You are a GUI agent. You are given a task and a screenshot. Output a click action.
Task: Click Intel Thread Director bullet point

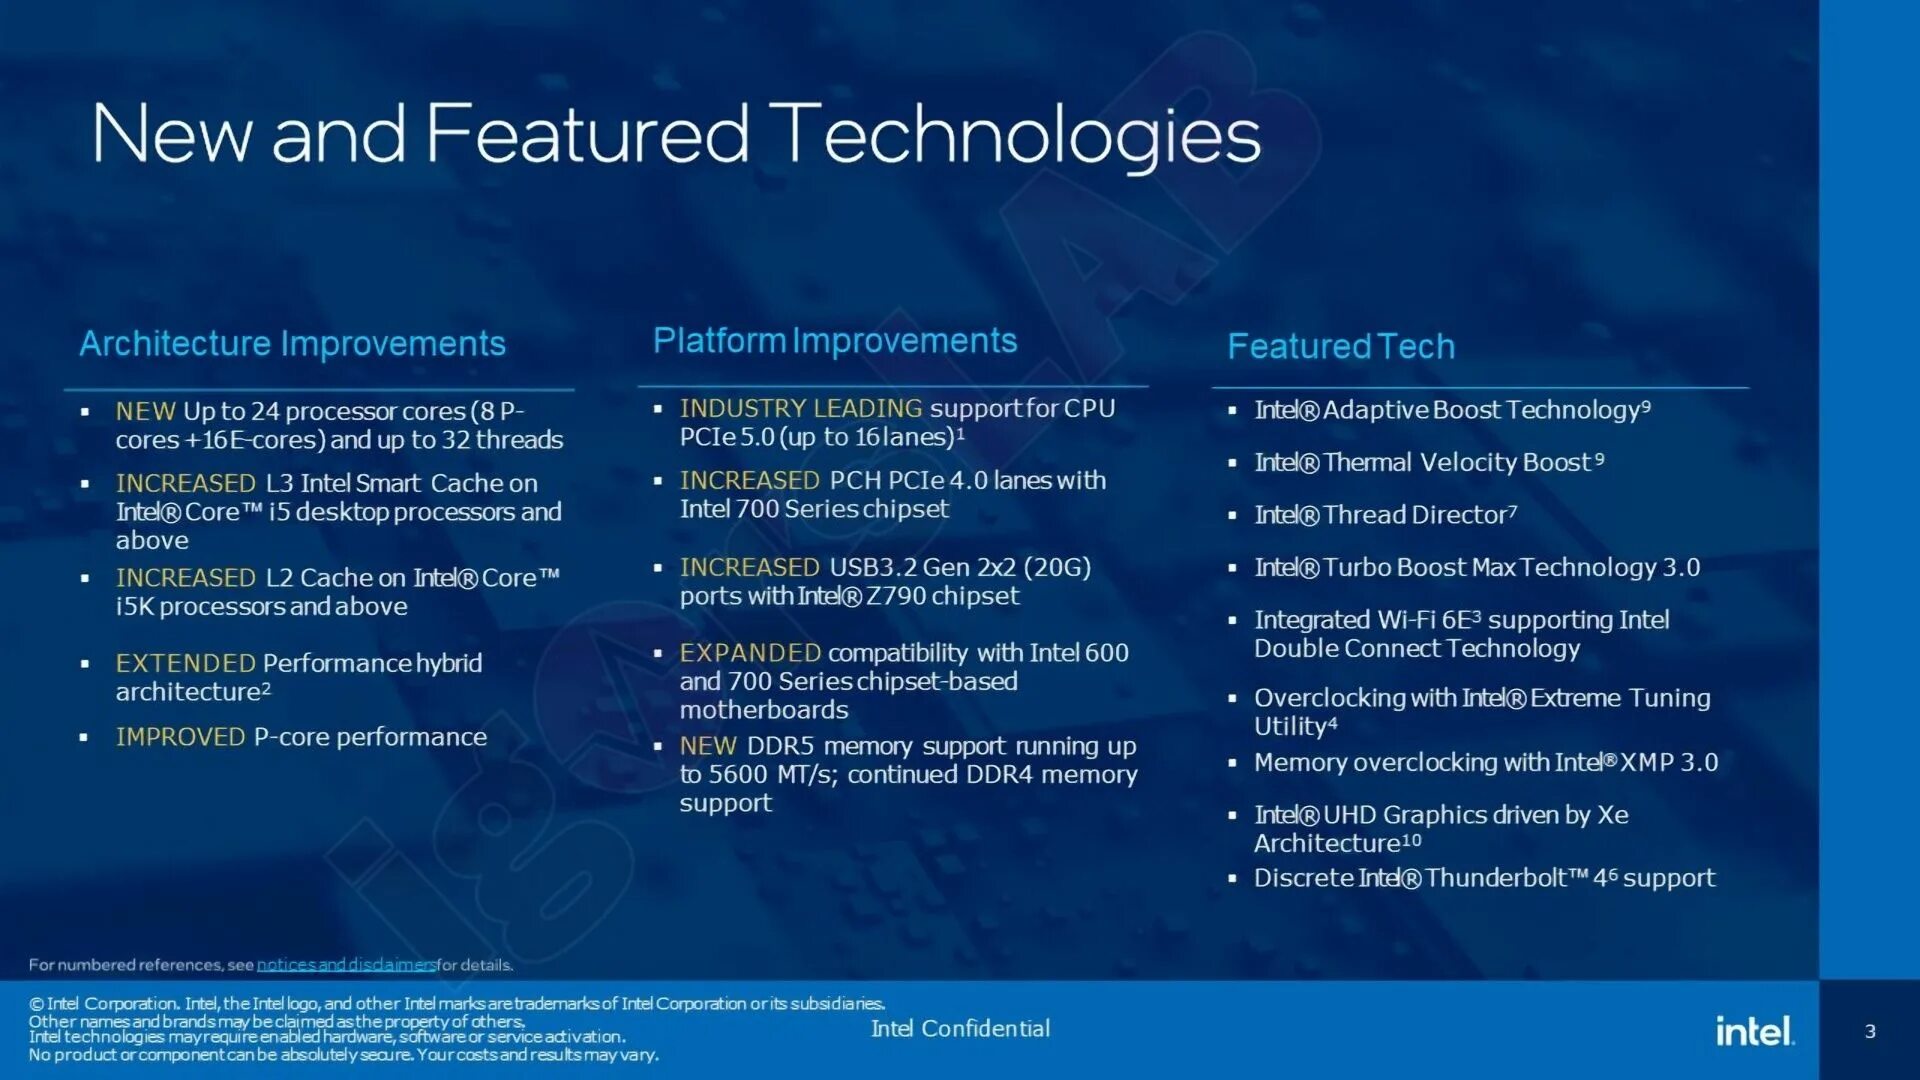tap(1382, 513)
